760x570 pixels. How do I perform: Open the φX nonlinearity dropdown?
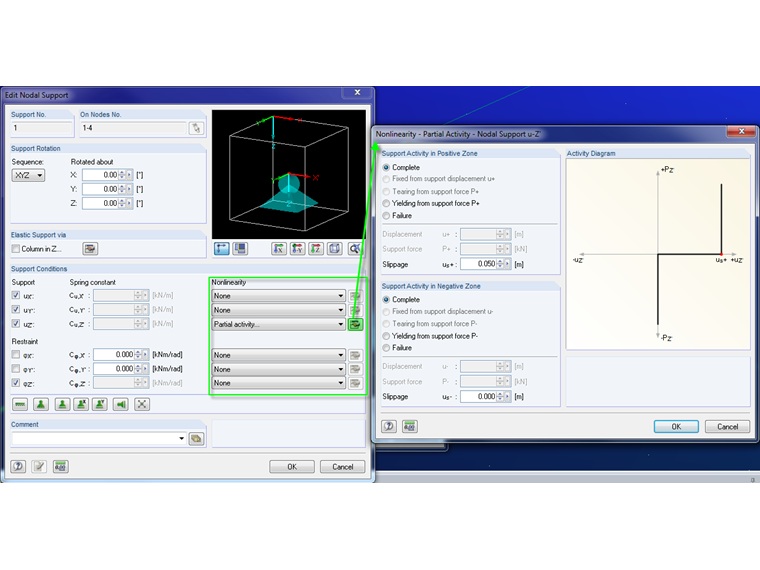[x=279, y=355]
